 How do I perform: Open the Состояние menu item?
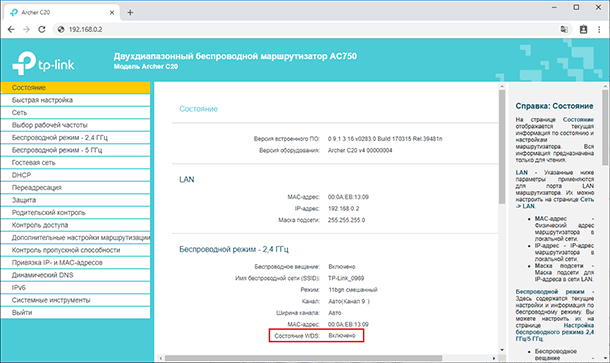click(x=75, y=88)
